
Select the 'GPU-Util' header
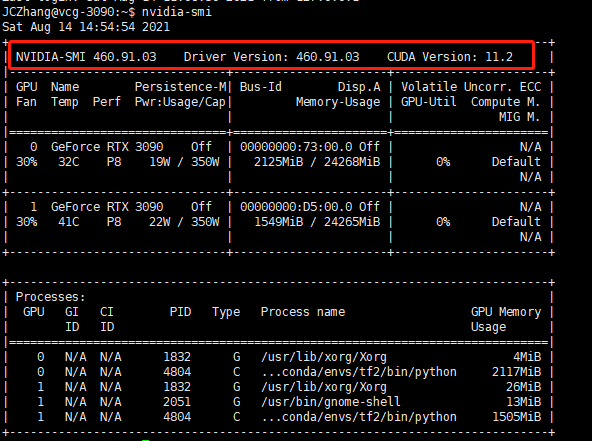pyautogui.click(x=429, y=102)
